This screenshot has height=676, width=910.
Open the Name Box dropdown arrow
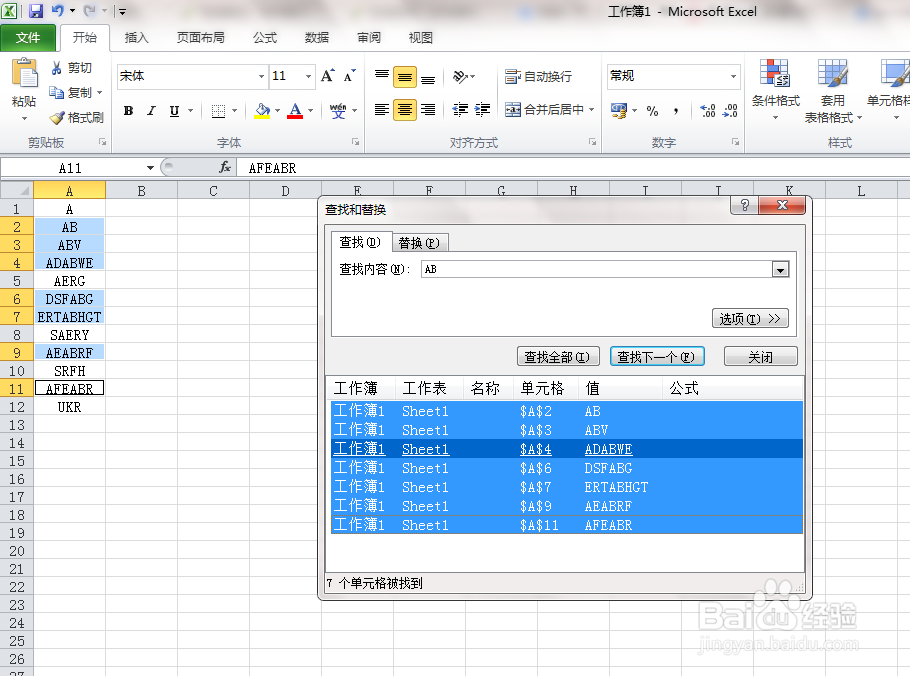click(x=150, y=168)
